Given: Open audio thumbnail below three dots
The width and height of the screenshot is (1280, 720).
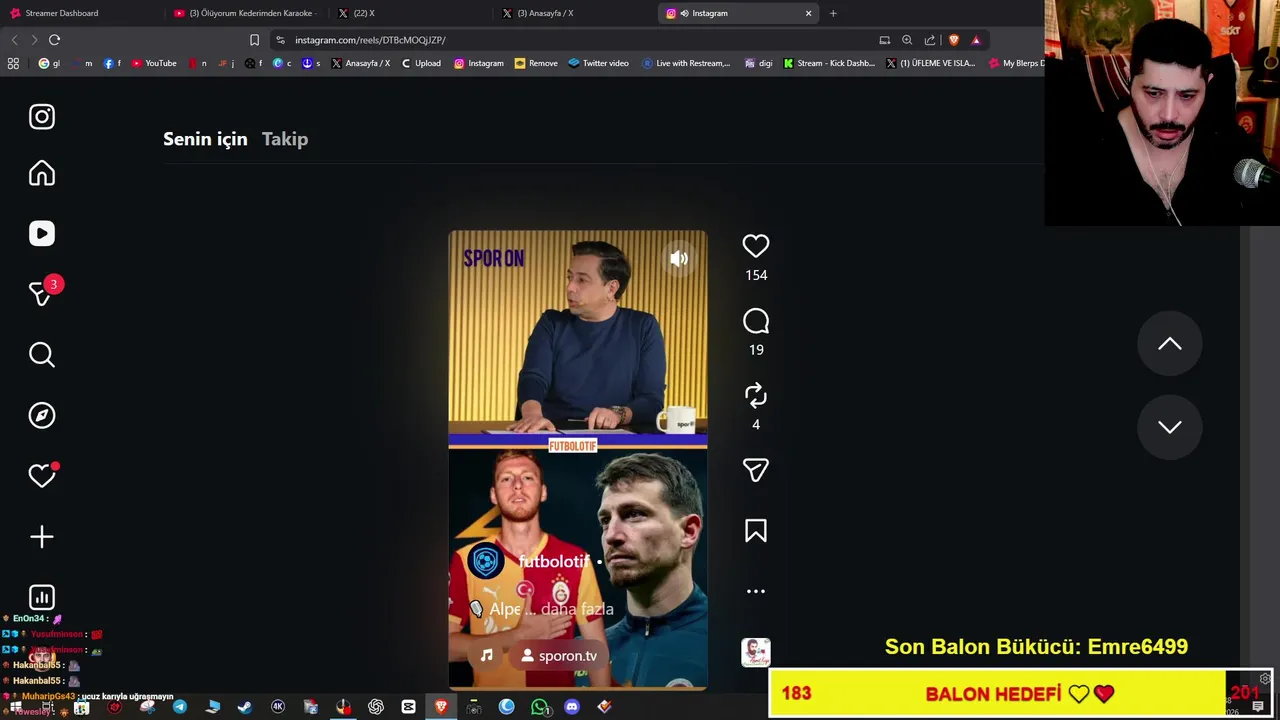Looking at the screenshot, I should 756,653.
